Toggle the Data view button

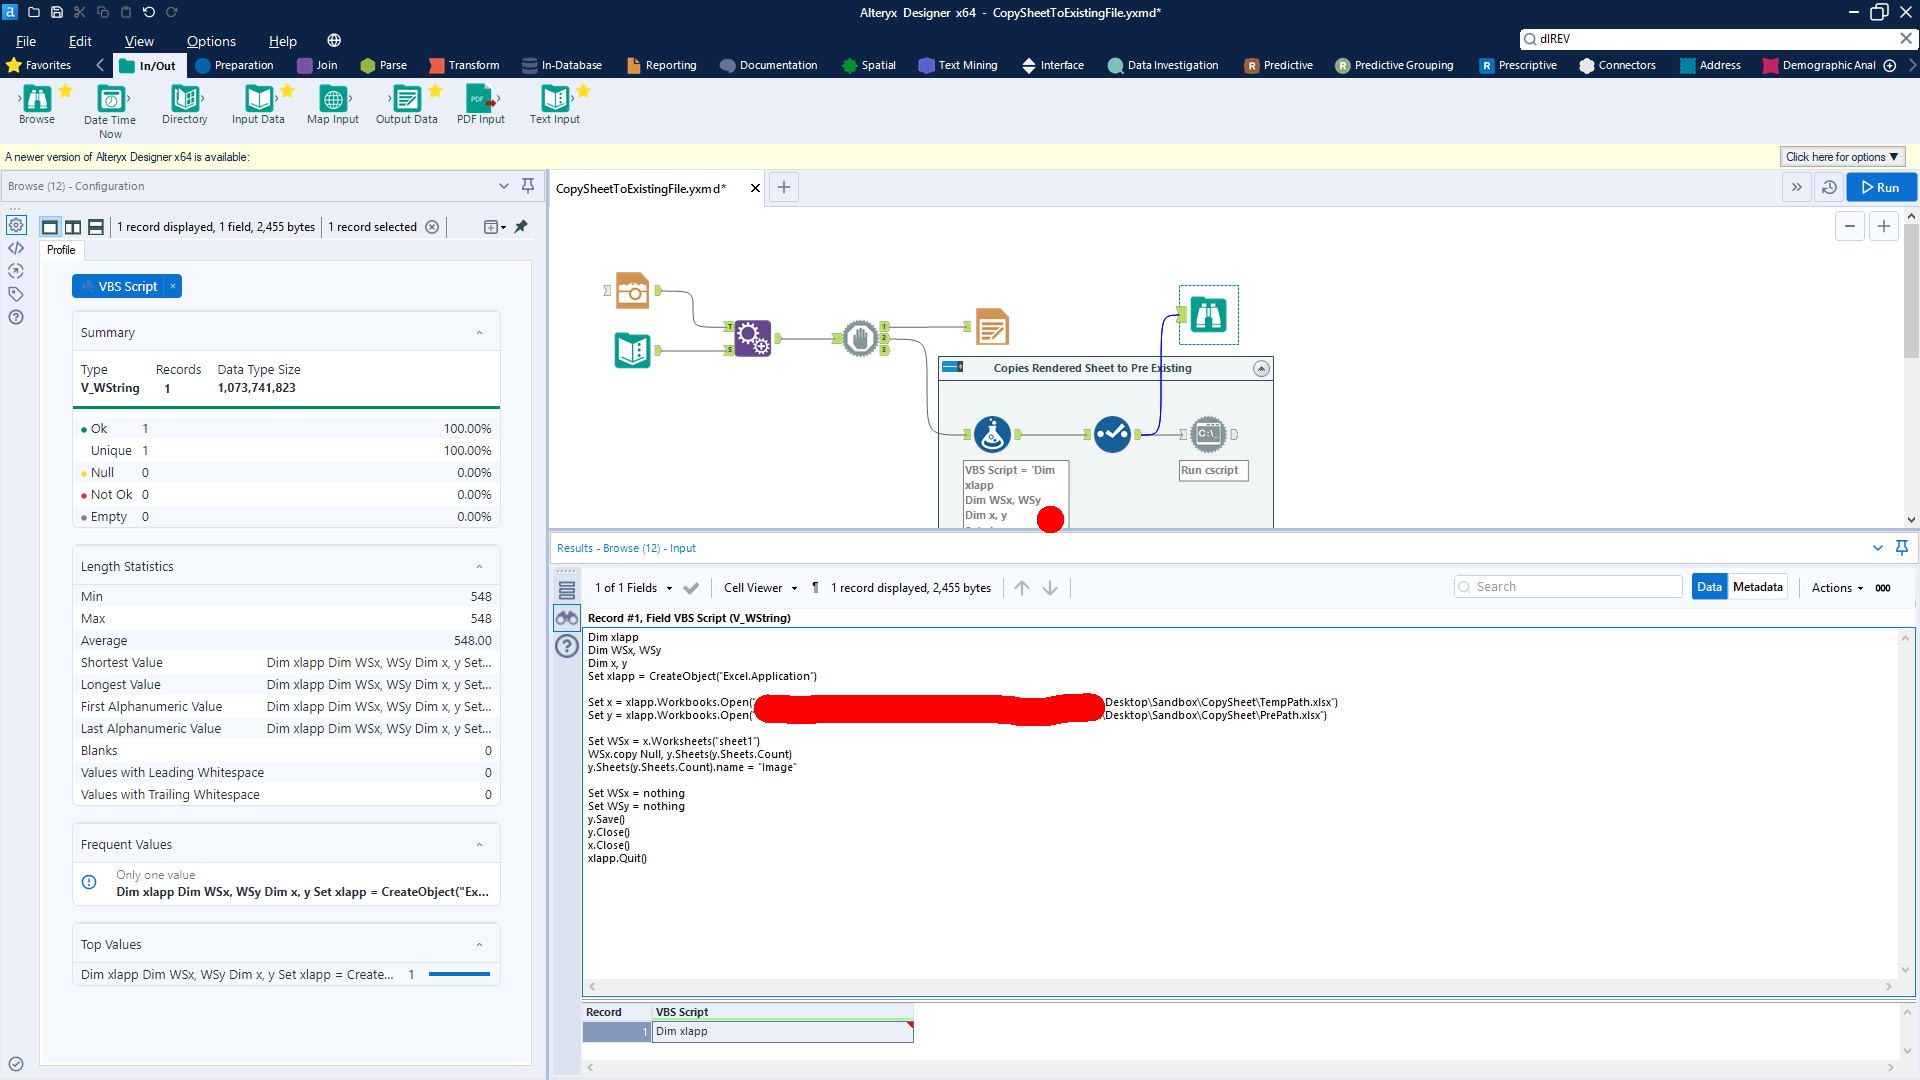coord(1709,587)
